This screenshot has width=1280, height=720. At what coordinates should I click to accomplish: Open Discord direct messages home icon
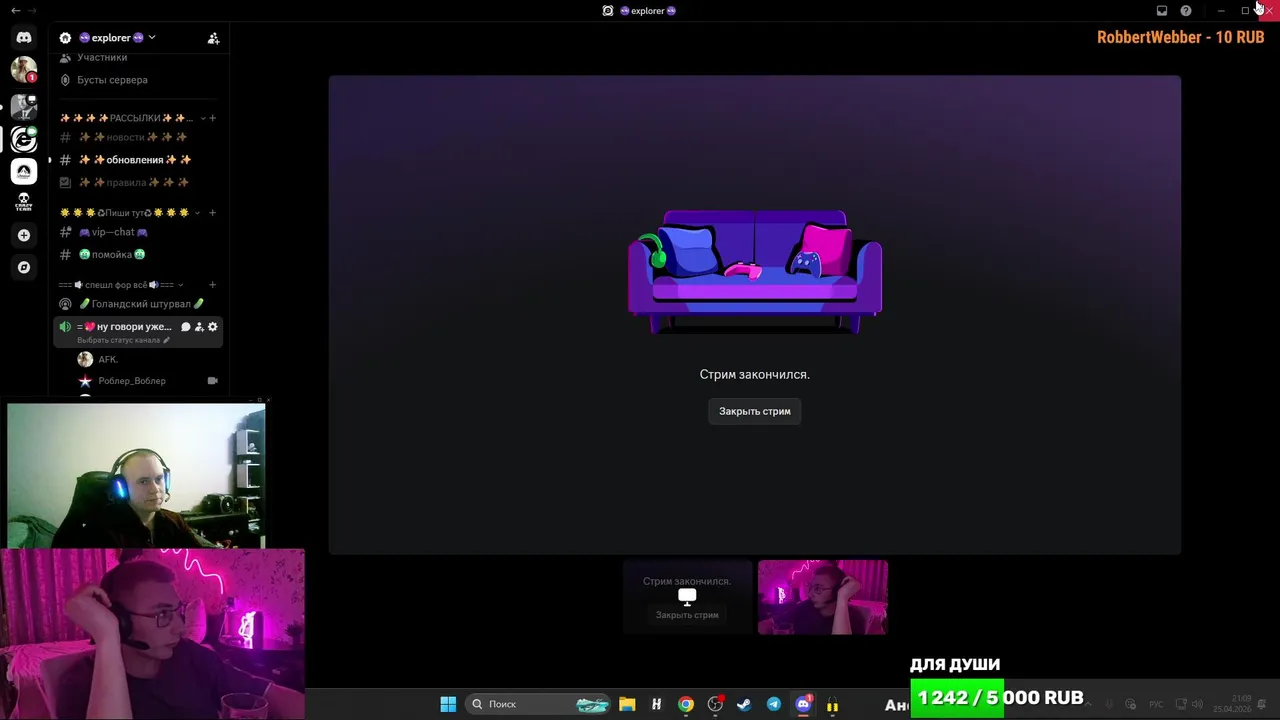coord(24,37)
